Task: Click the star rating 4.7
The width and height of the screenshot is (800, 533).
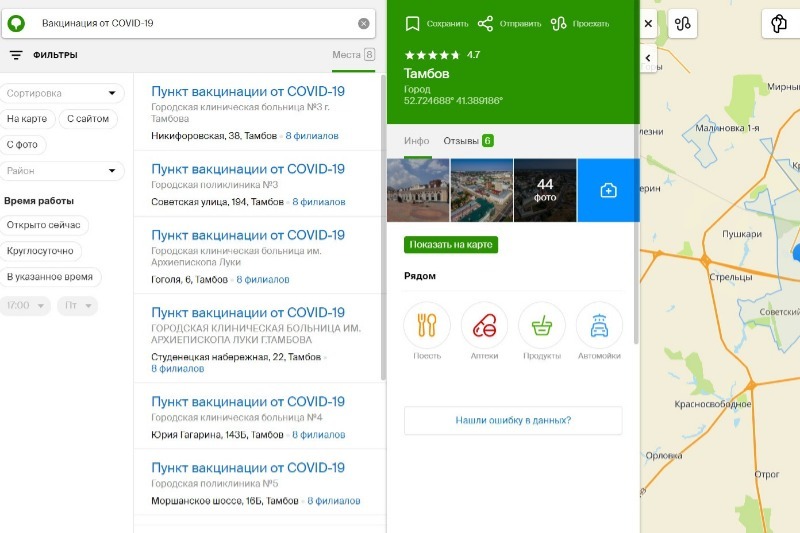Action: [x=442, y=55]
